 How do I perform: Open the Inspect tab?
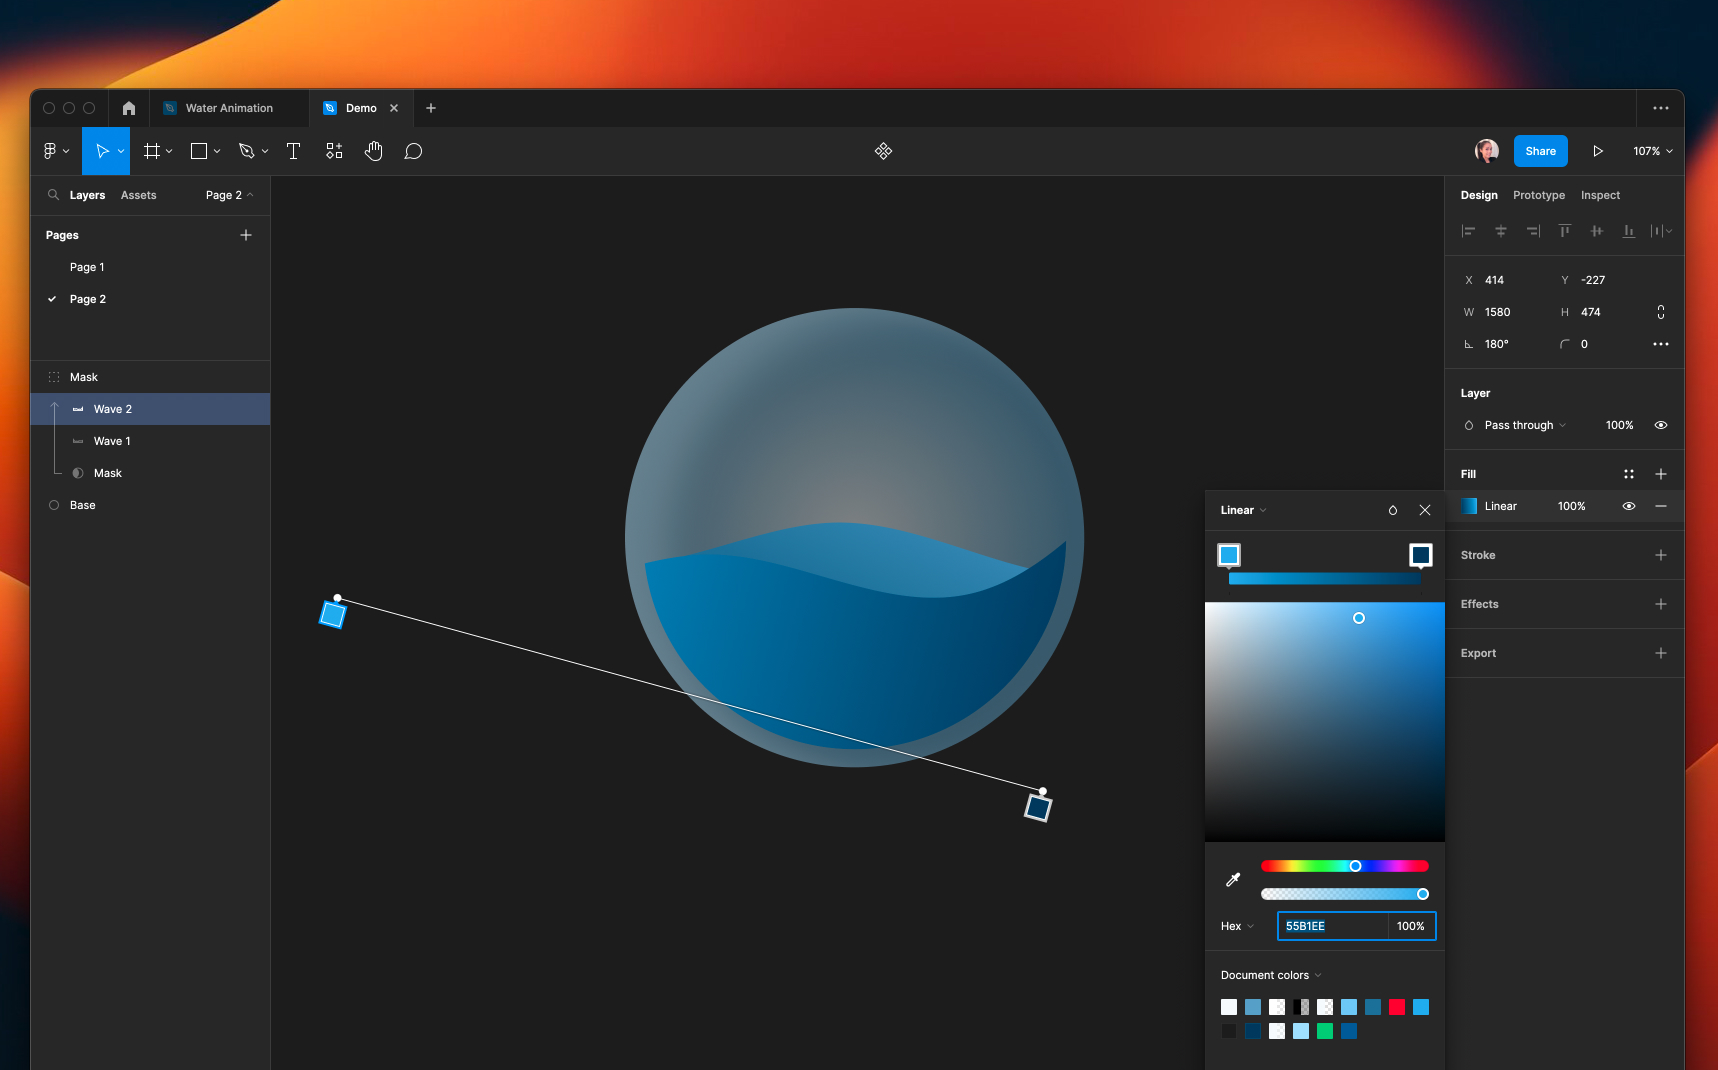[x=1600, y=195]
